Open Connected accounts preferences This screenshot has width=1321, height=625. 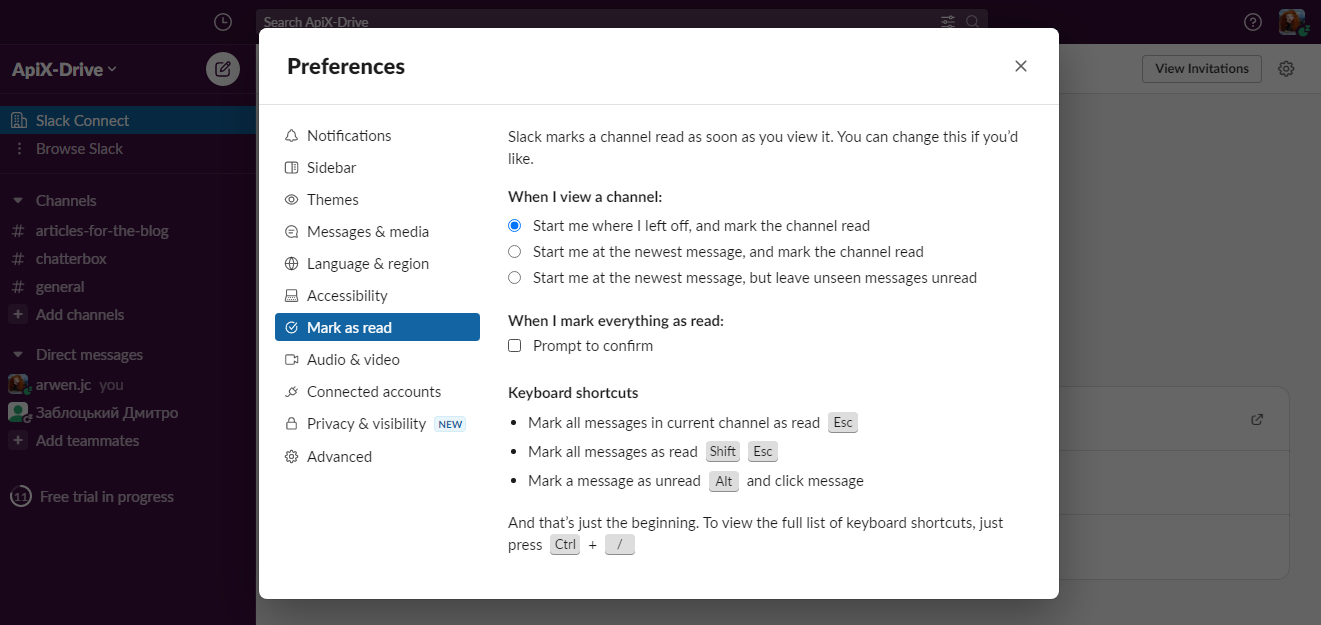[x=377, y=391]
